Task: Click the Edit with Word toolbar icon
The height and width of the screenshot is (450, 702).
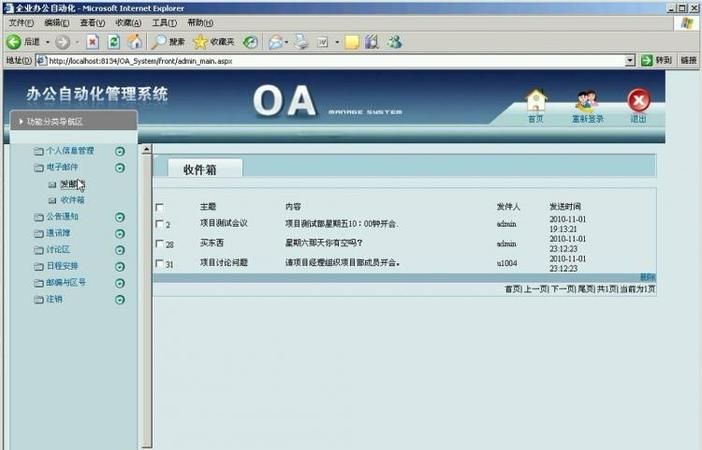Action: pyautogui.click(x=323, y=42)
